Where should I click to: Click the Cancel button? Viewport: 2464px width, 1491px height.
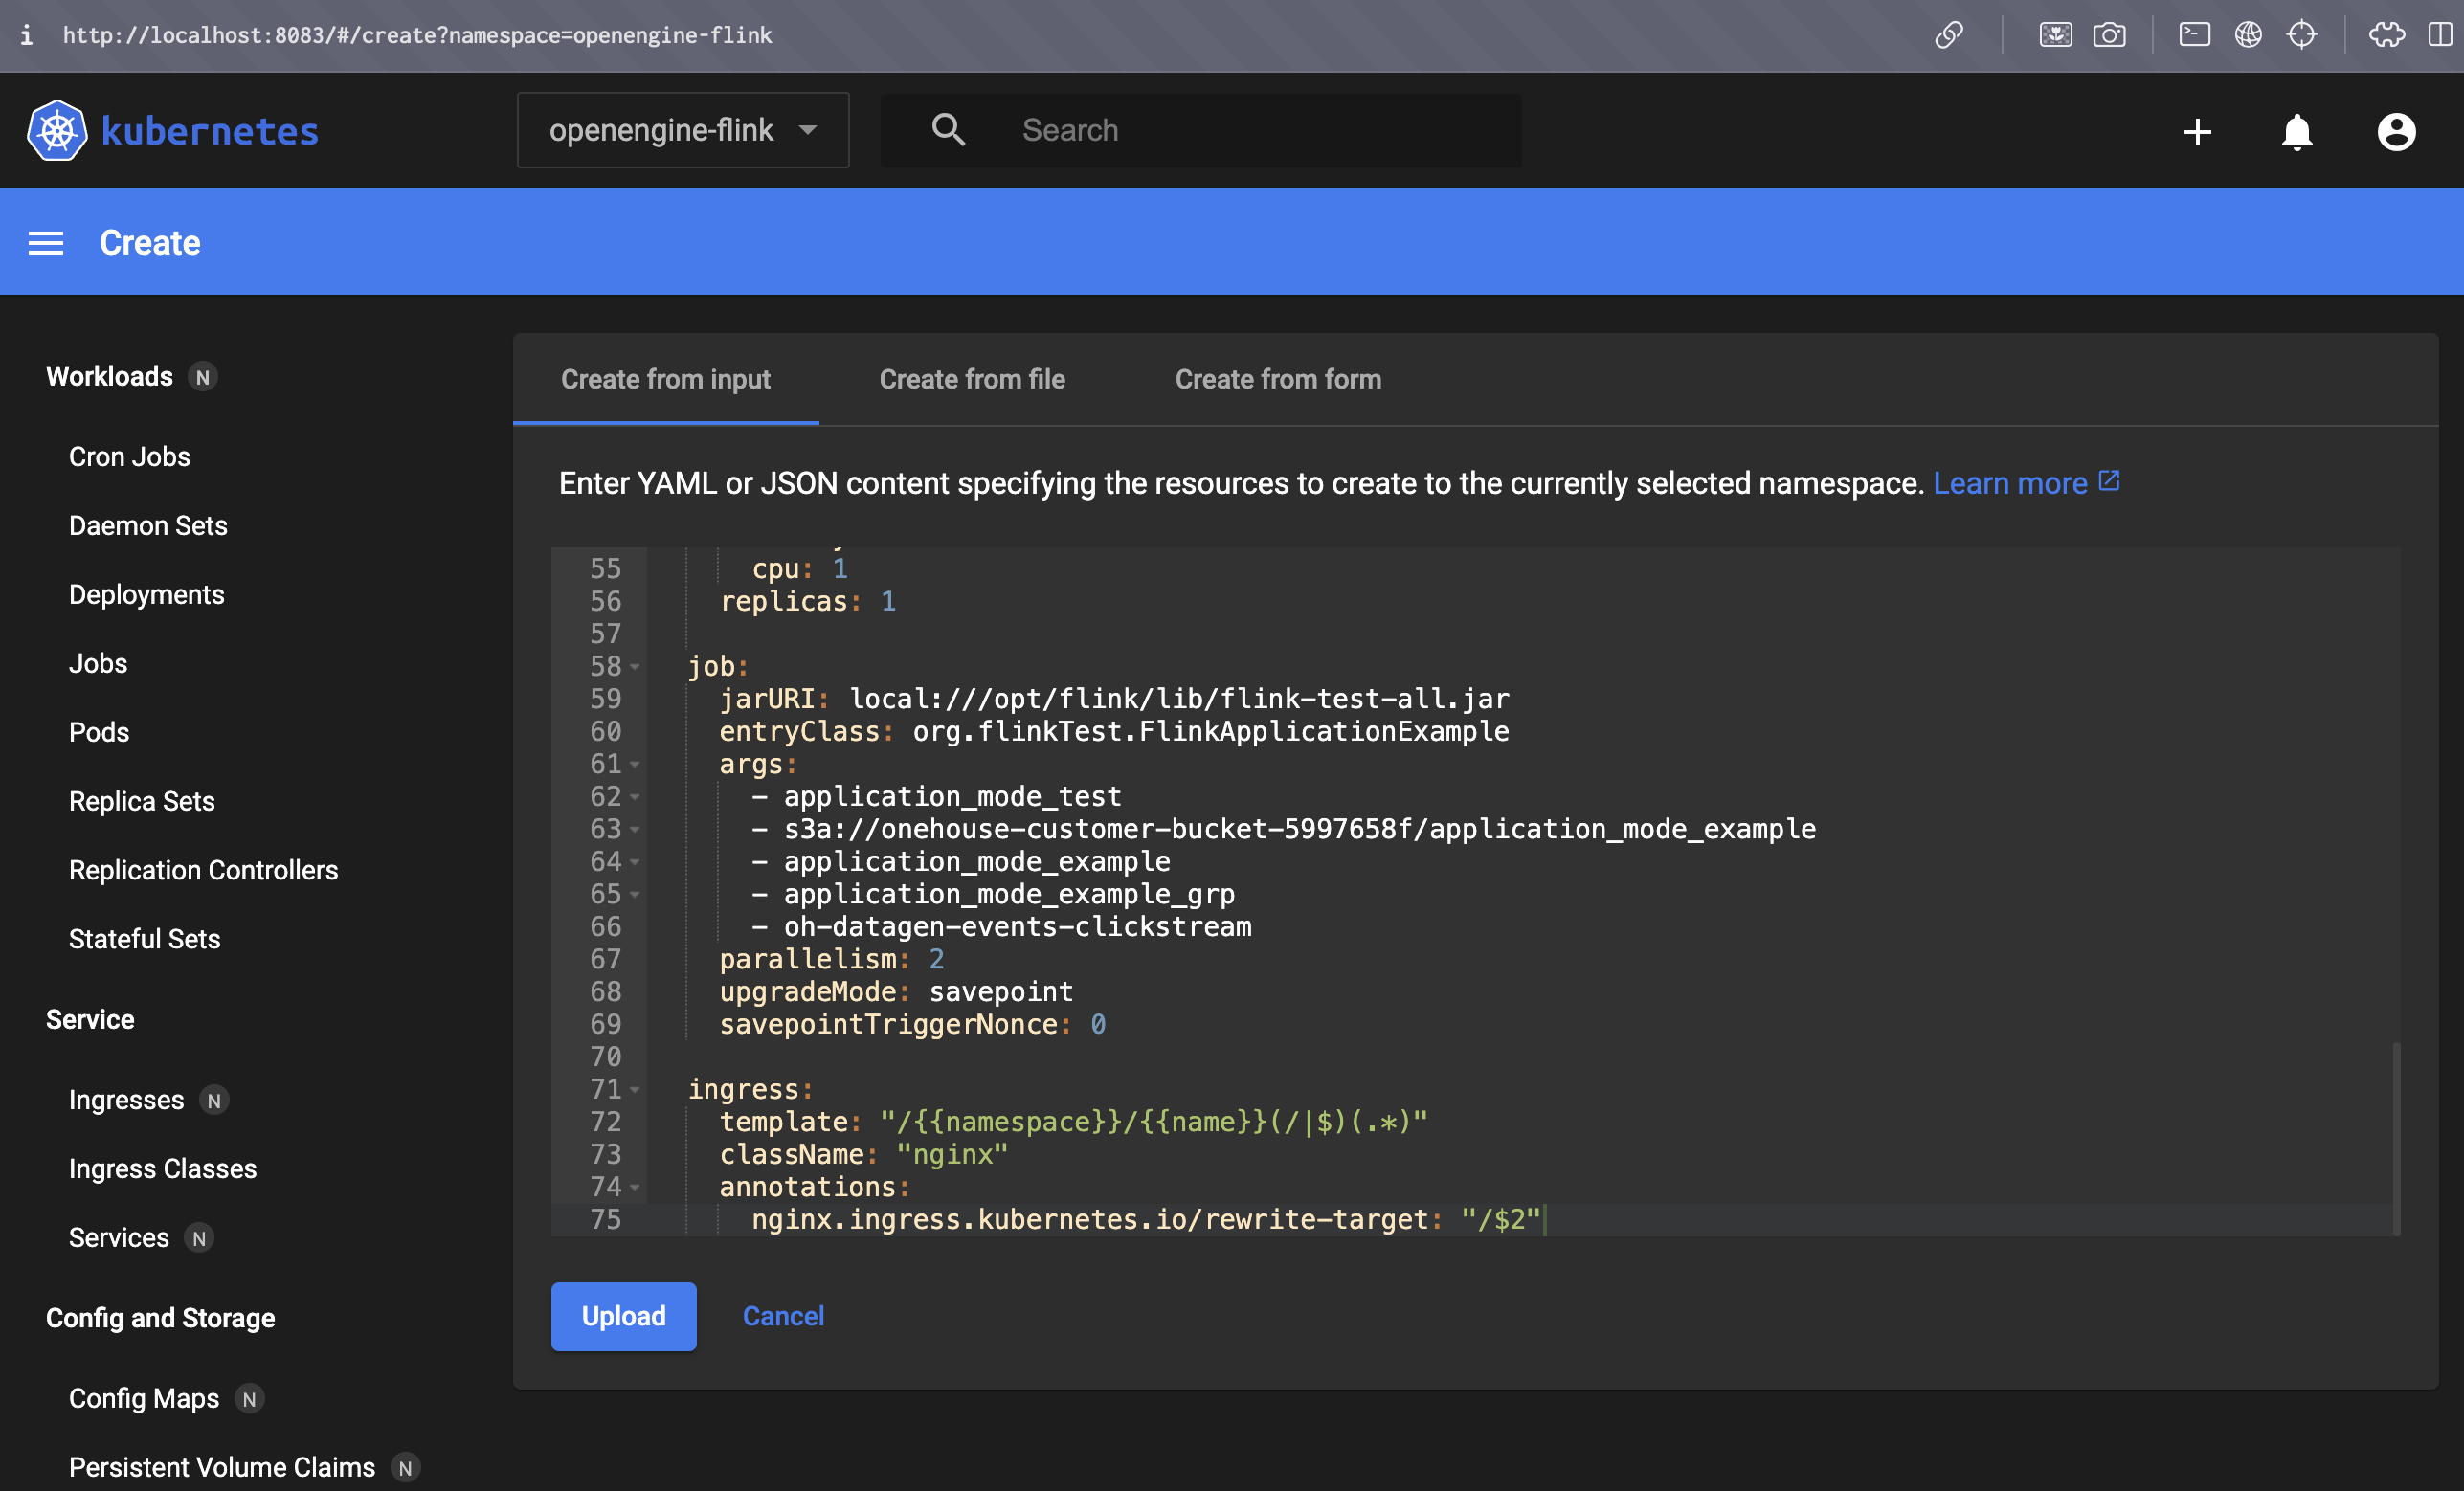click(x=783, y=1317)
